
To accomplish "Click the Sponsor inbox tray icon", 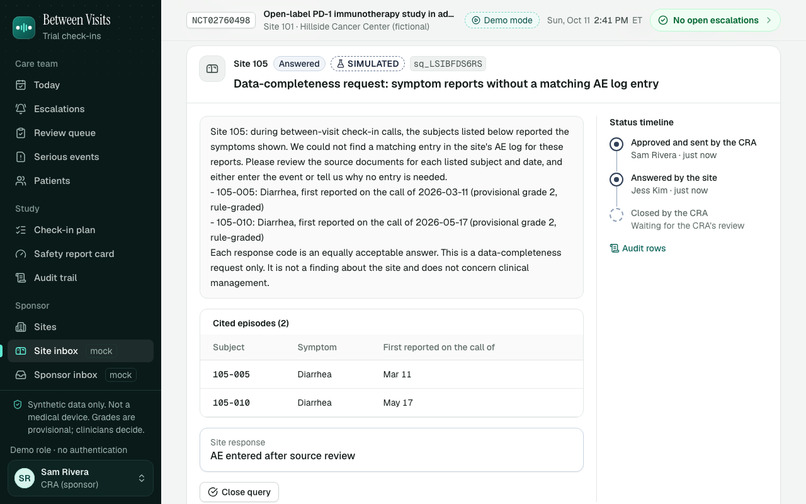I will click(x=21, y=375).
